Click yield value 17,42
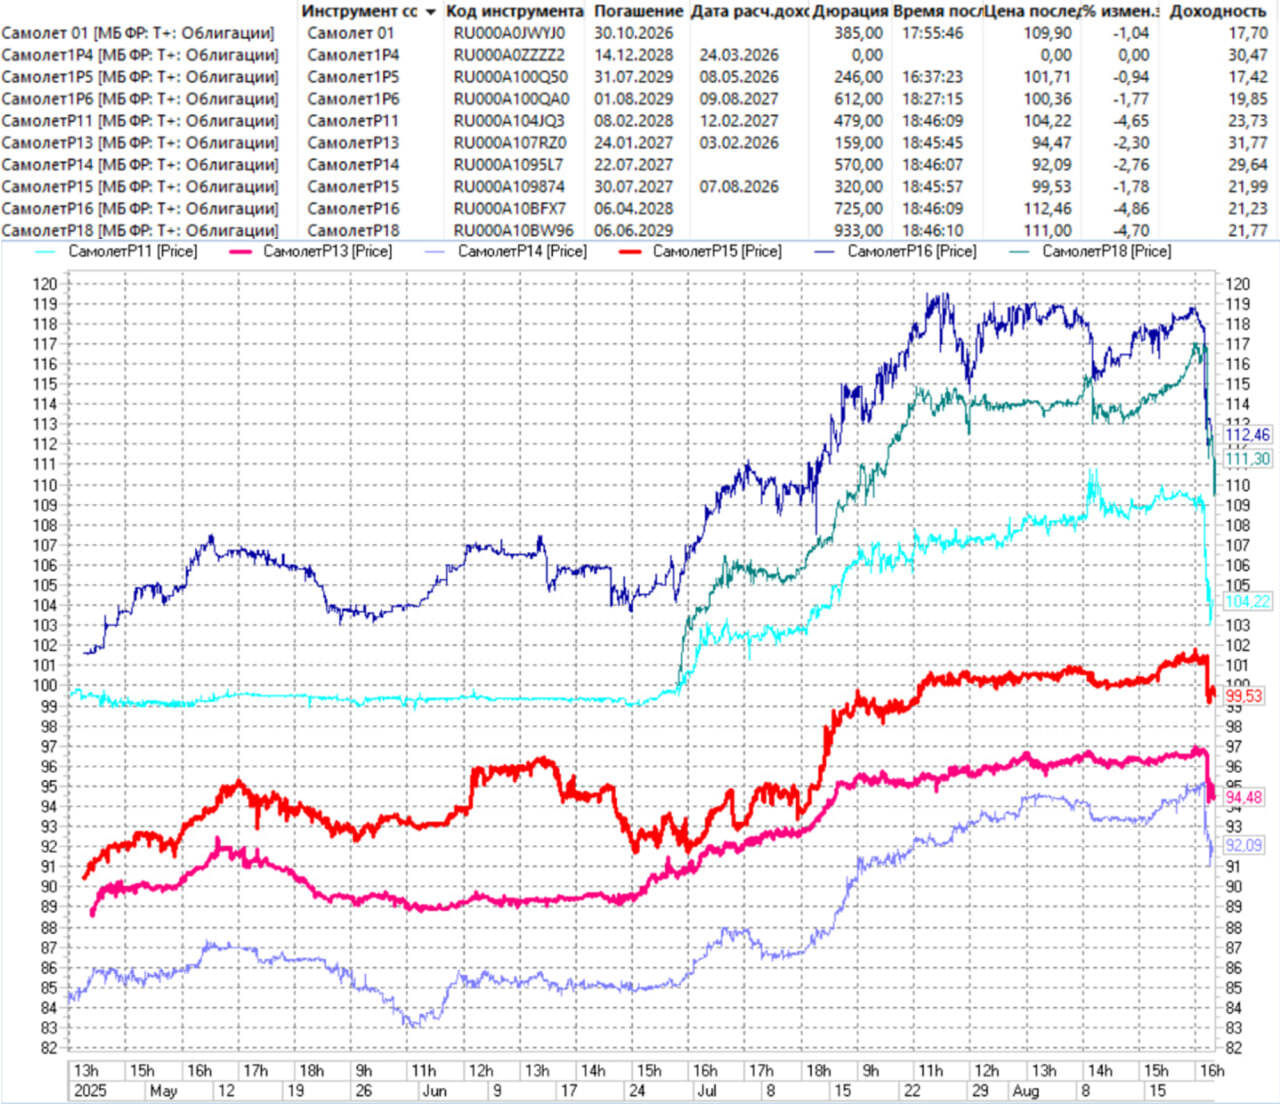This screenshot has width=1280, height=1104. [x=1248, y=77]
